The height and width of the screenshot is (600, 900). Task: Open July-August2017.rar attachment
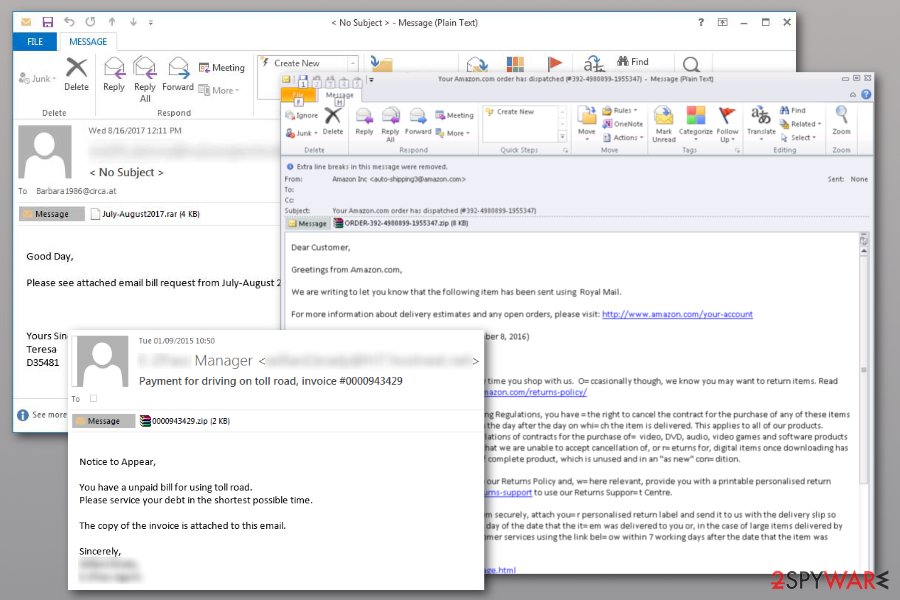click(145, 214)
